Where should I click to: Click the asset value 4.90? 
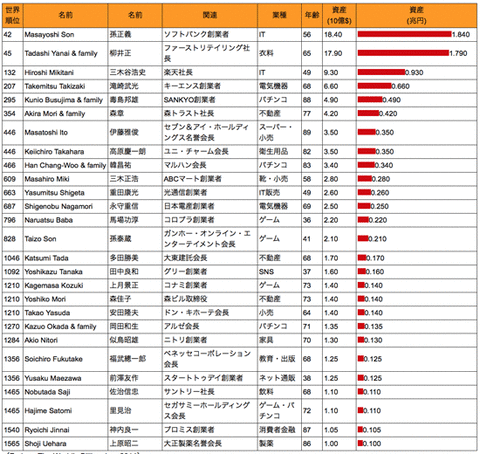pyautogui.click(x=331, y=100)
